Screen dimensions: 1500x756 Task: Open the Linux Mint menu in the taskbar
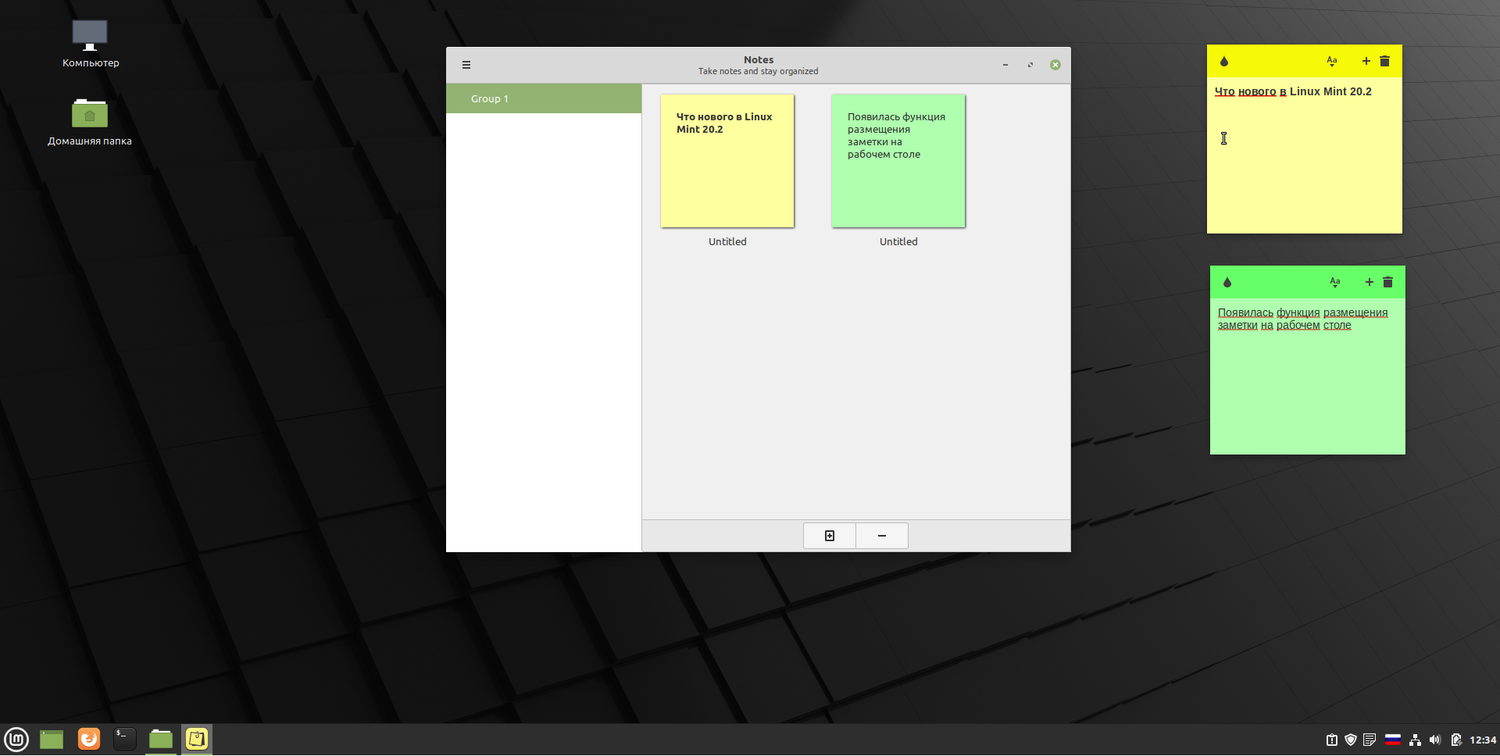coord(16,739)
